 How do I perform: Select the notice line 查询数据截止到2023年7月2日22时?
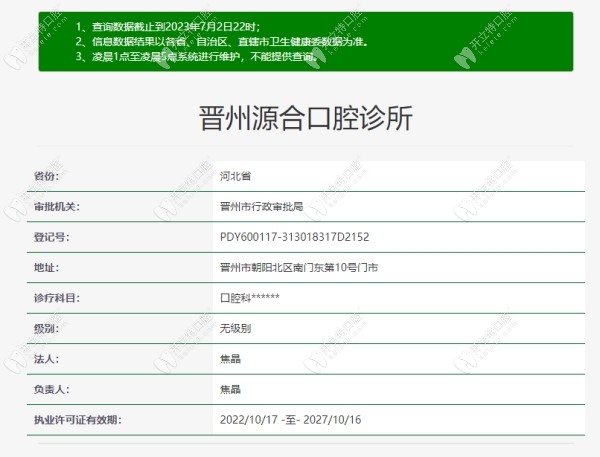tap(168, 26)
